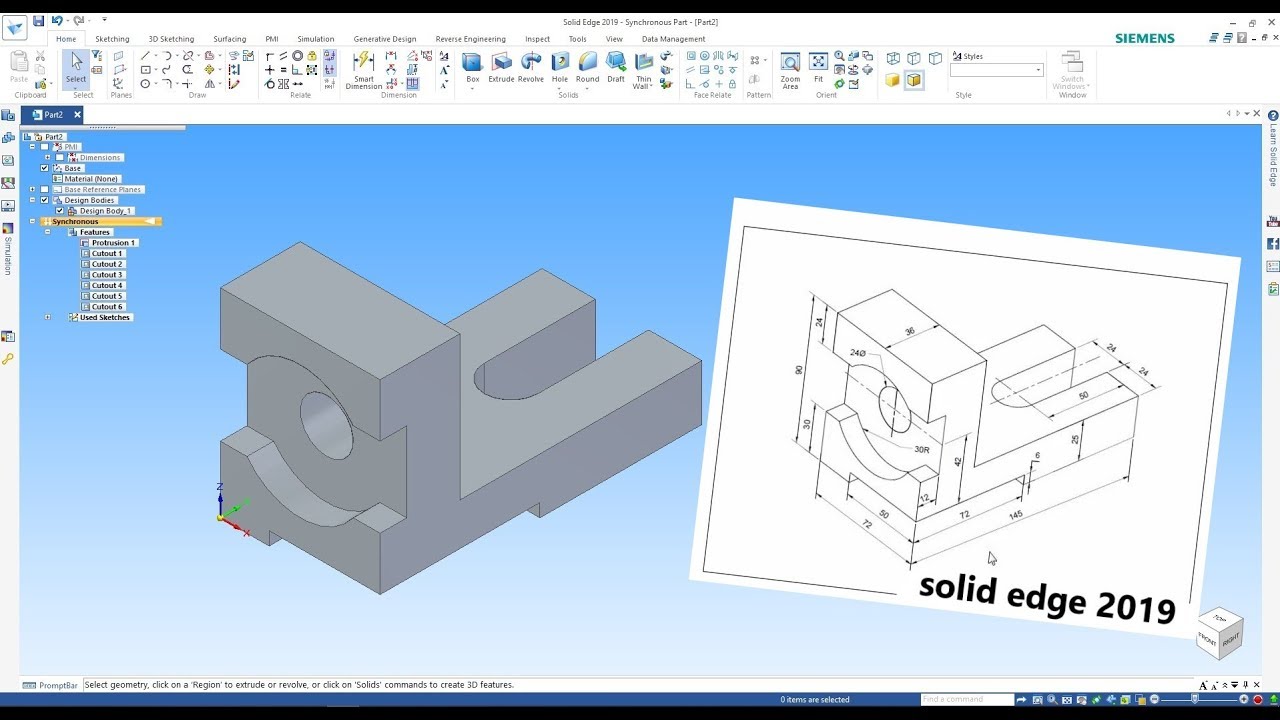Choose the Box solid command
Screen dimensions: 1280x720
[472, 67]
